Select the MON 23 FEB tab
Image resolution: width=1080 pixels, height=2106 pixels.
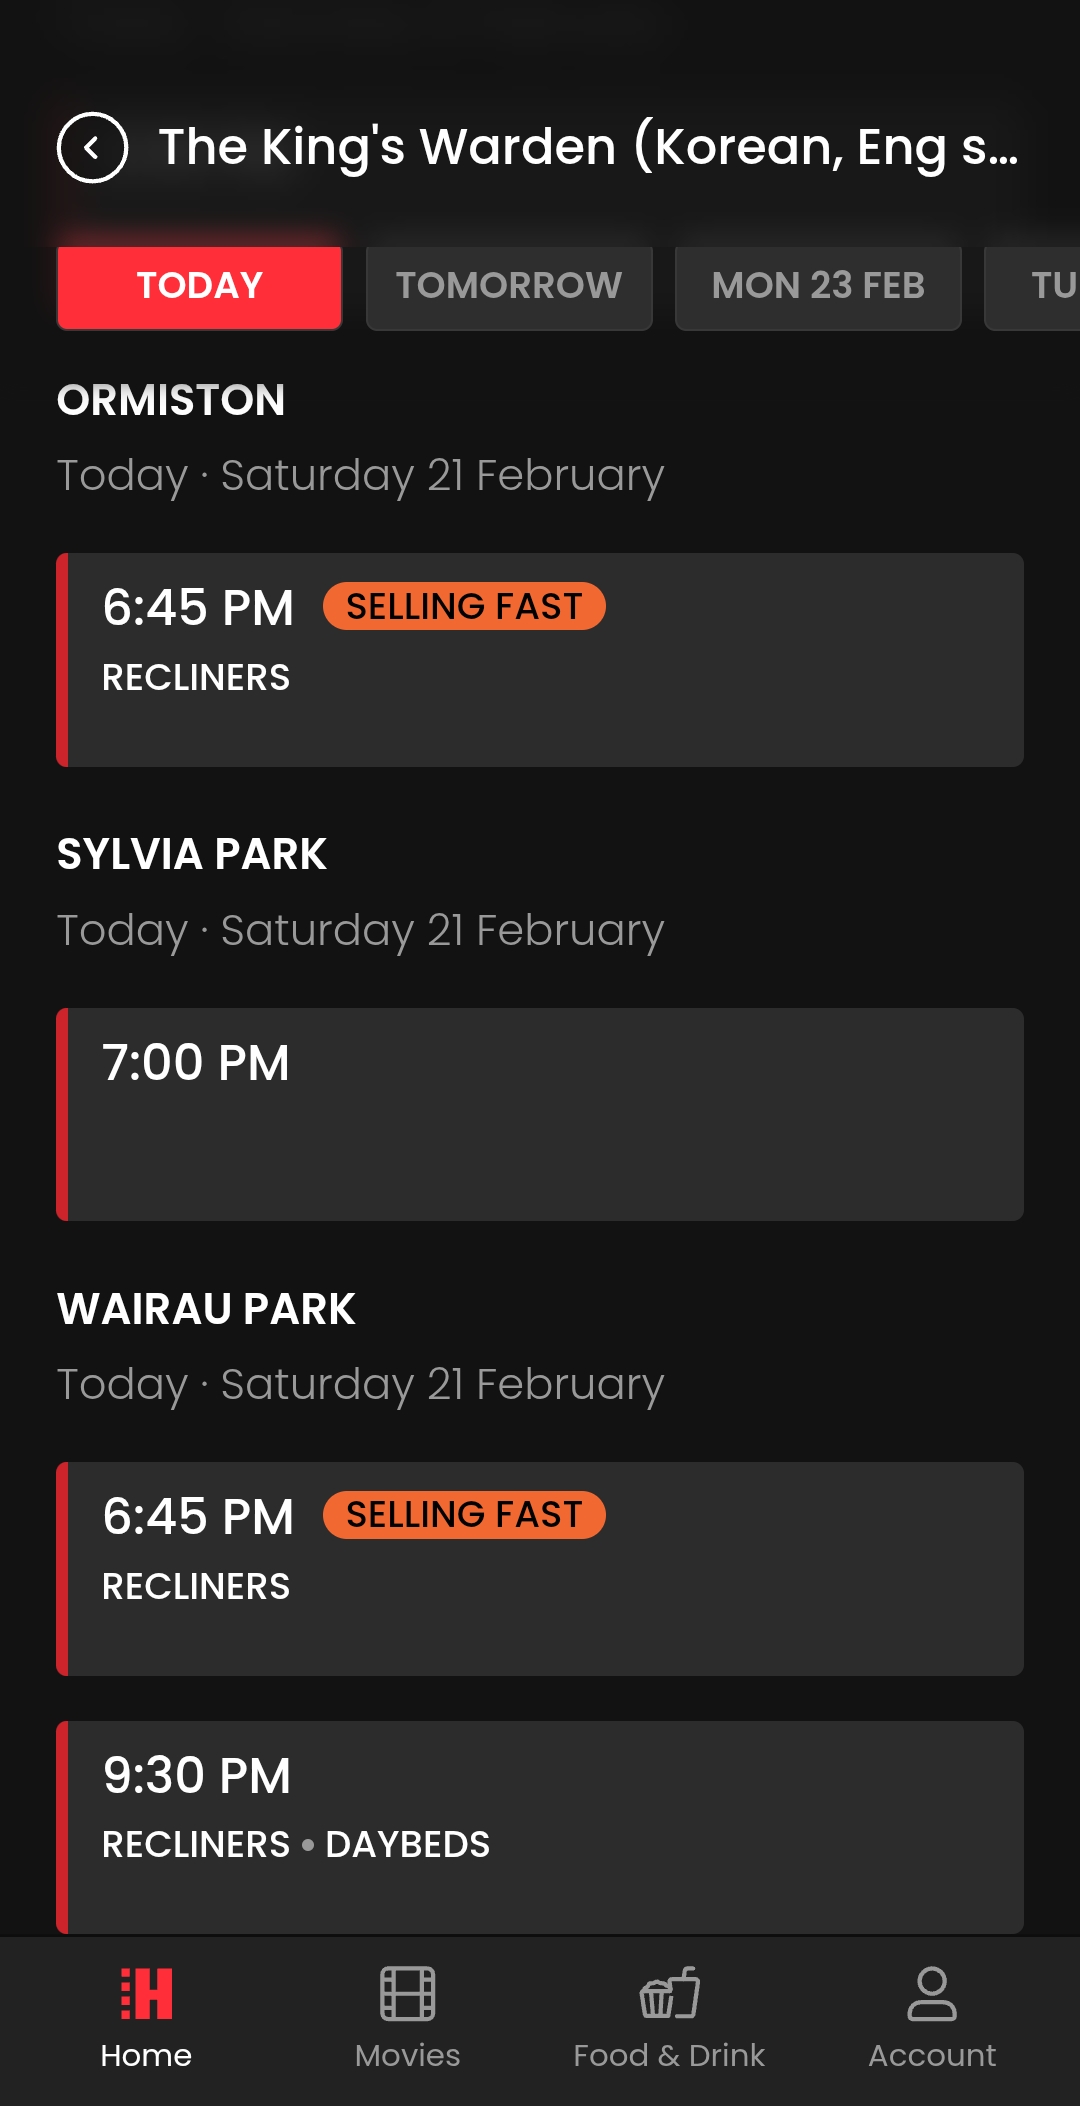[x=818, y=286]
